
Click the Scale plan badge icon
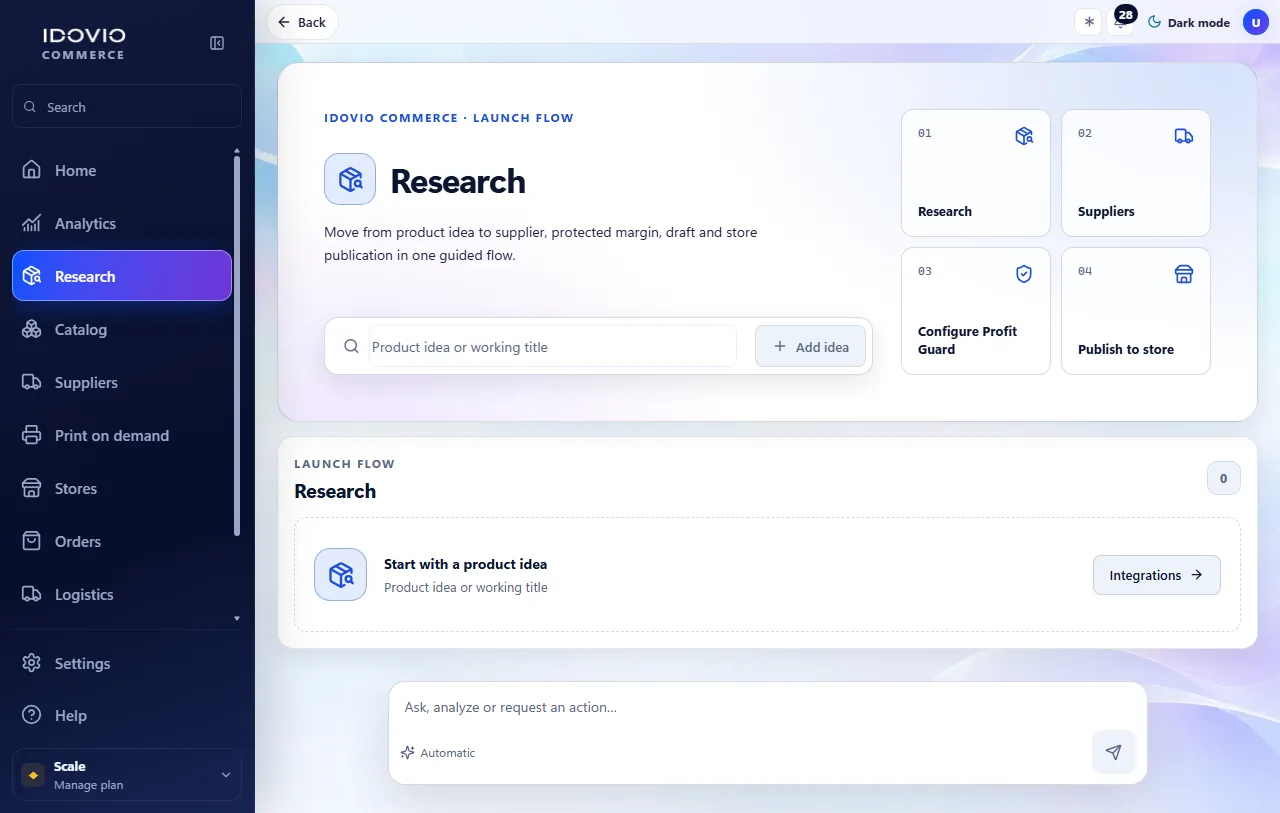tap(34, 775)
